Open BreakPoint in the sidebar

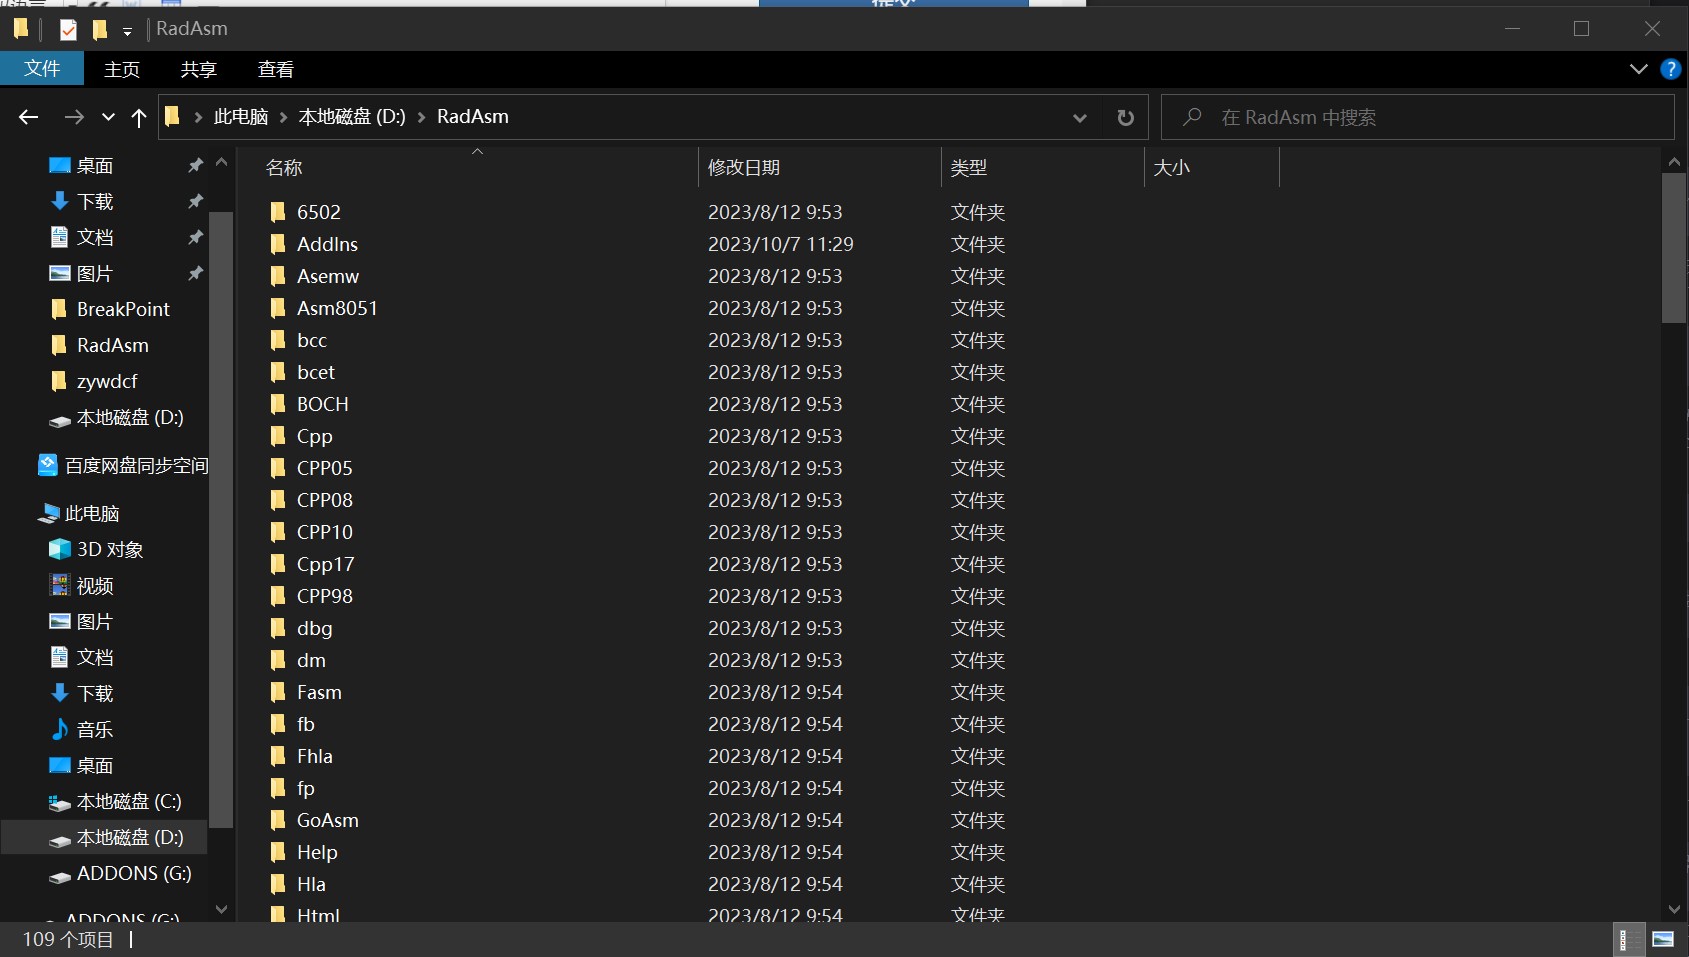(x=123, y=310)
